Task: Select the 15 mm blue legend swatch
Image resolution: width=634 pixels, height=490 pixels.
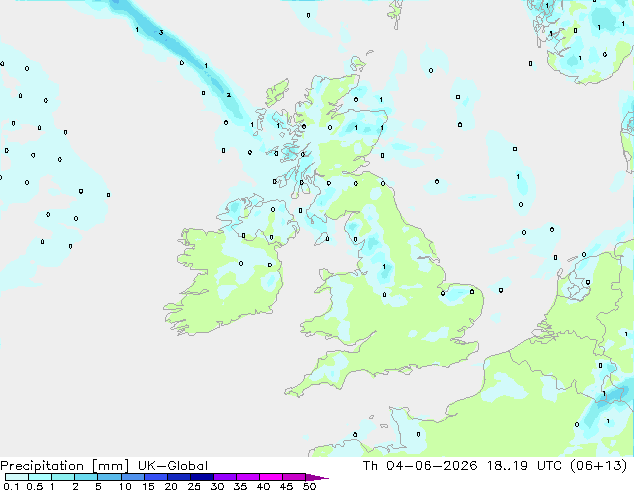Action: coord(156,477)
